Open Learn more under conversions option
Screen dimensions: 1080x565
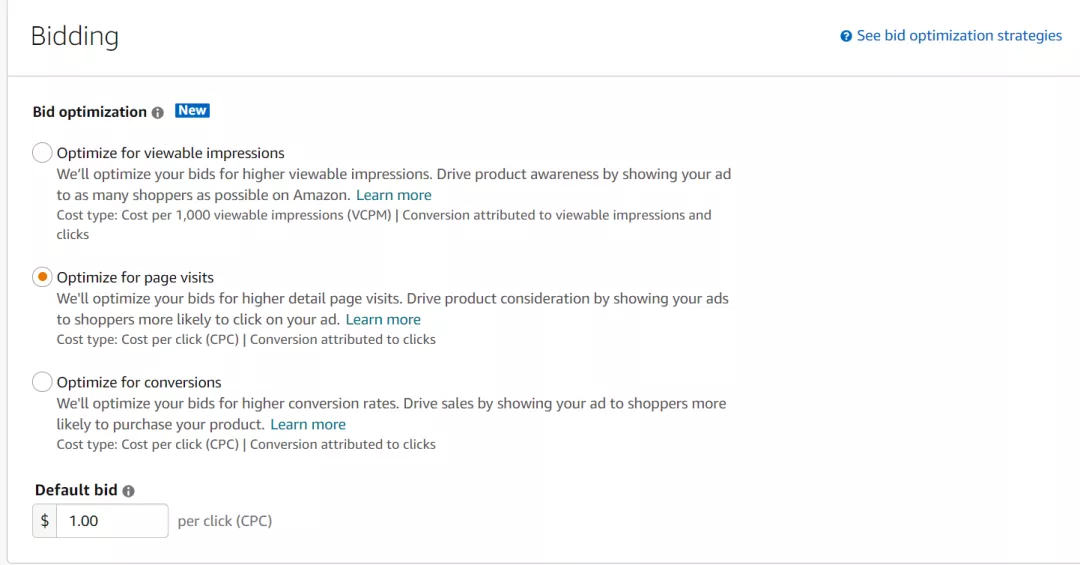pyautogui.click(x=308, y=424)
